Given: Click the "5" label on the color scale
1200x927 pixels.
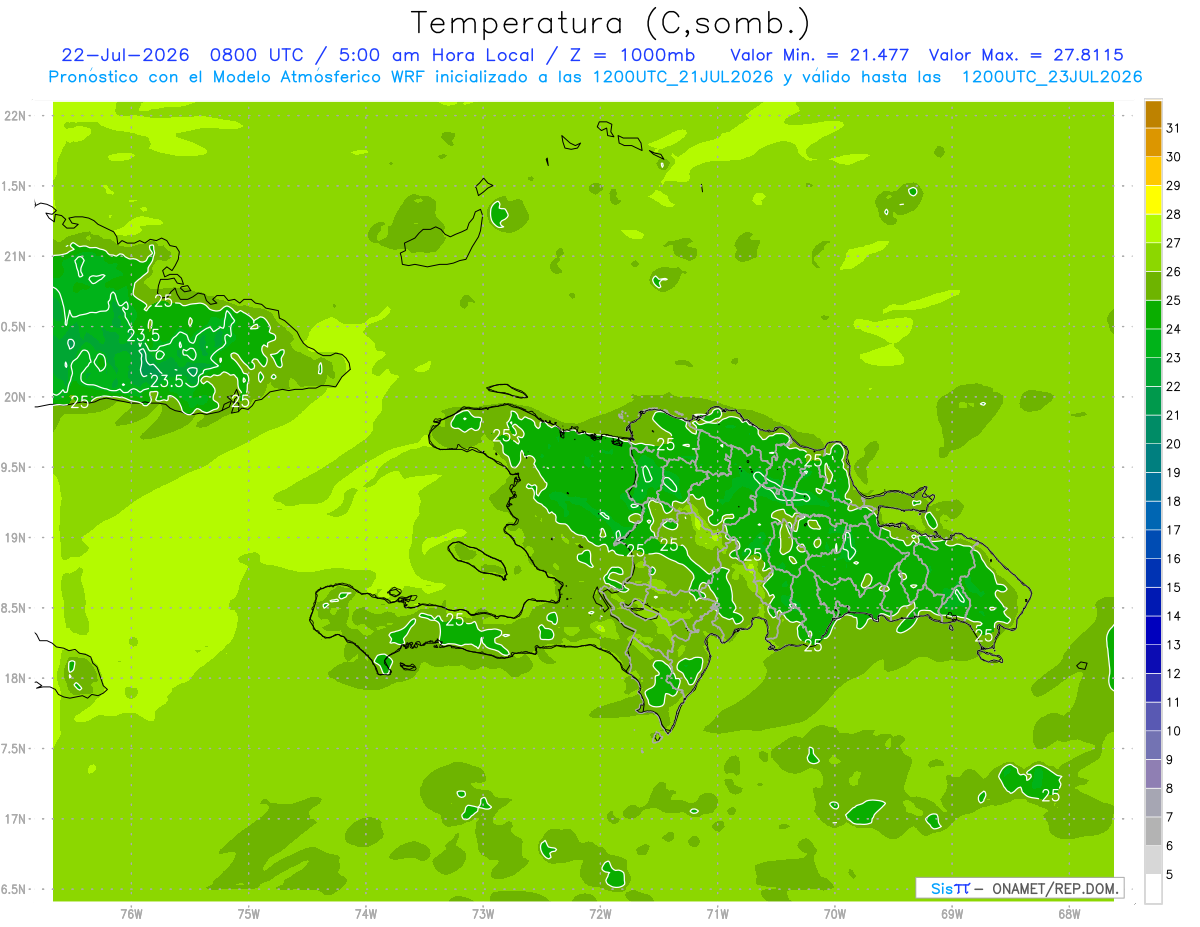Looking at the screenshot, I should 1170,875.
